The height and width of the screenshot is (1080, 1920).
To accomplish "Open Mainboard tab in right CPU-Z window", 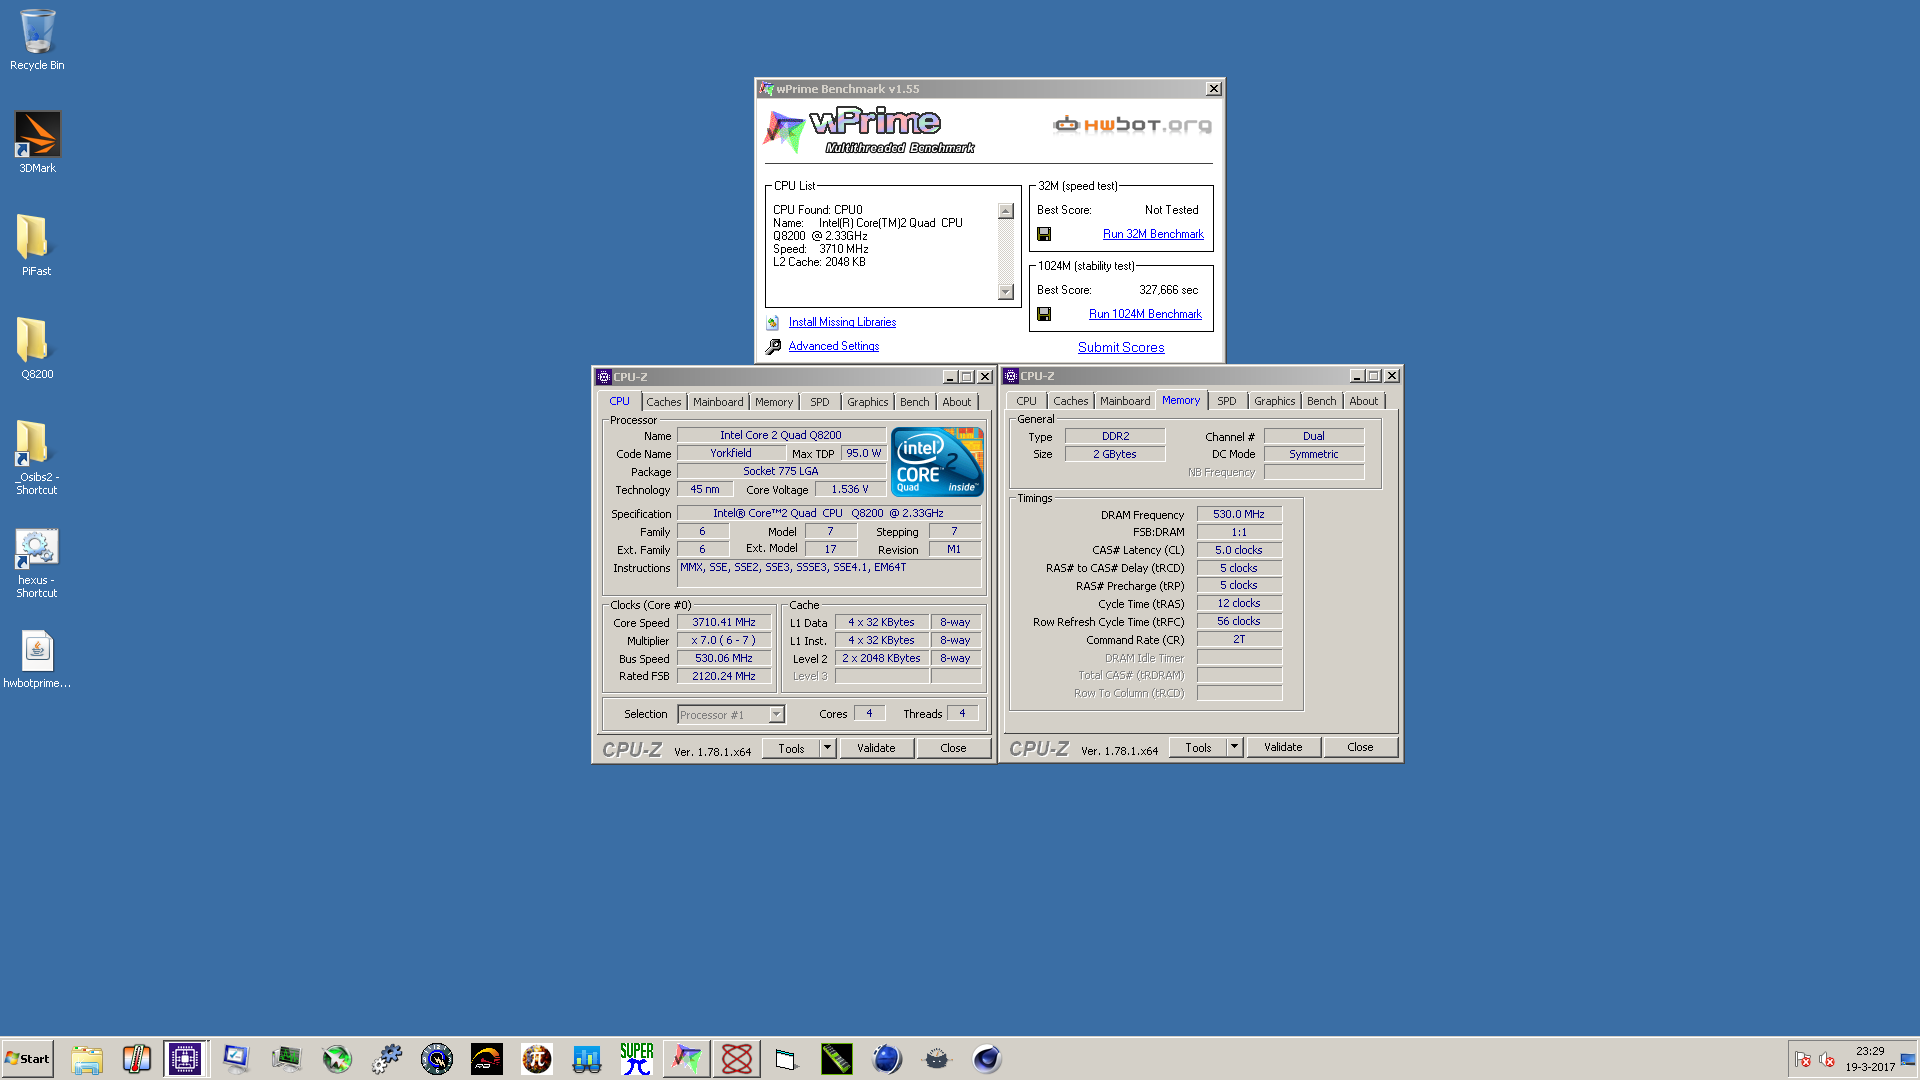I will point(1125,401).
